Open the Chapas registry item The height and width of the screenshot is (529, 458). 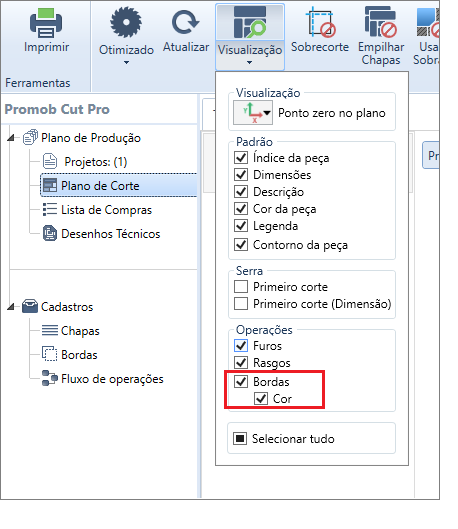pos(70,331)
